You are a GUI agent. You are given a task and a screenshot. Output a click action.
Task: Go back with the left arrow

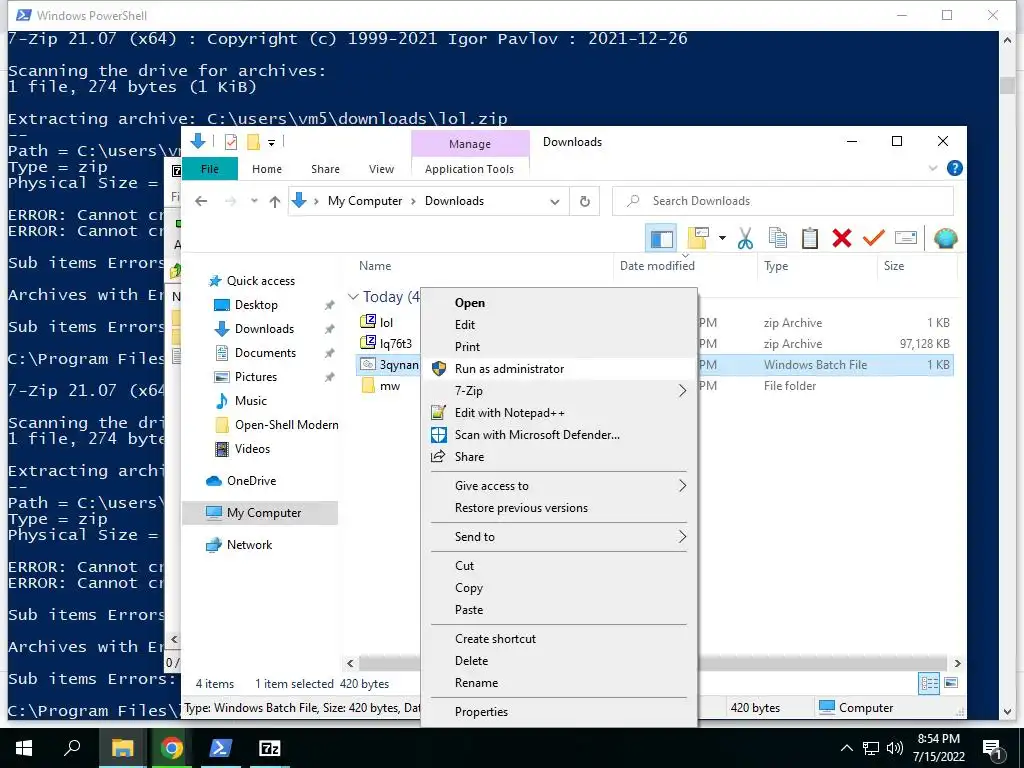point(201,201)
